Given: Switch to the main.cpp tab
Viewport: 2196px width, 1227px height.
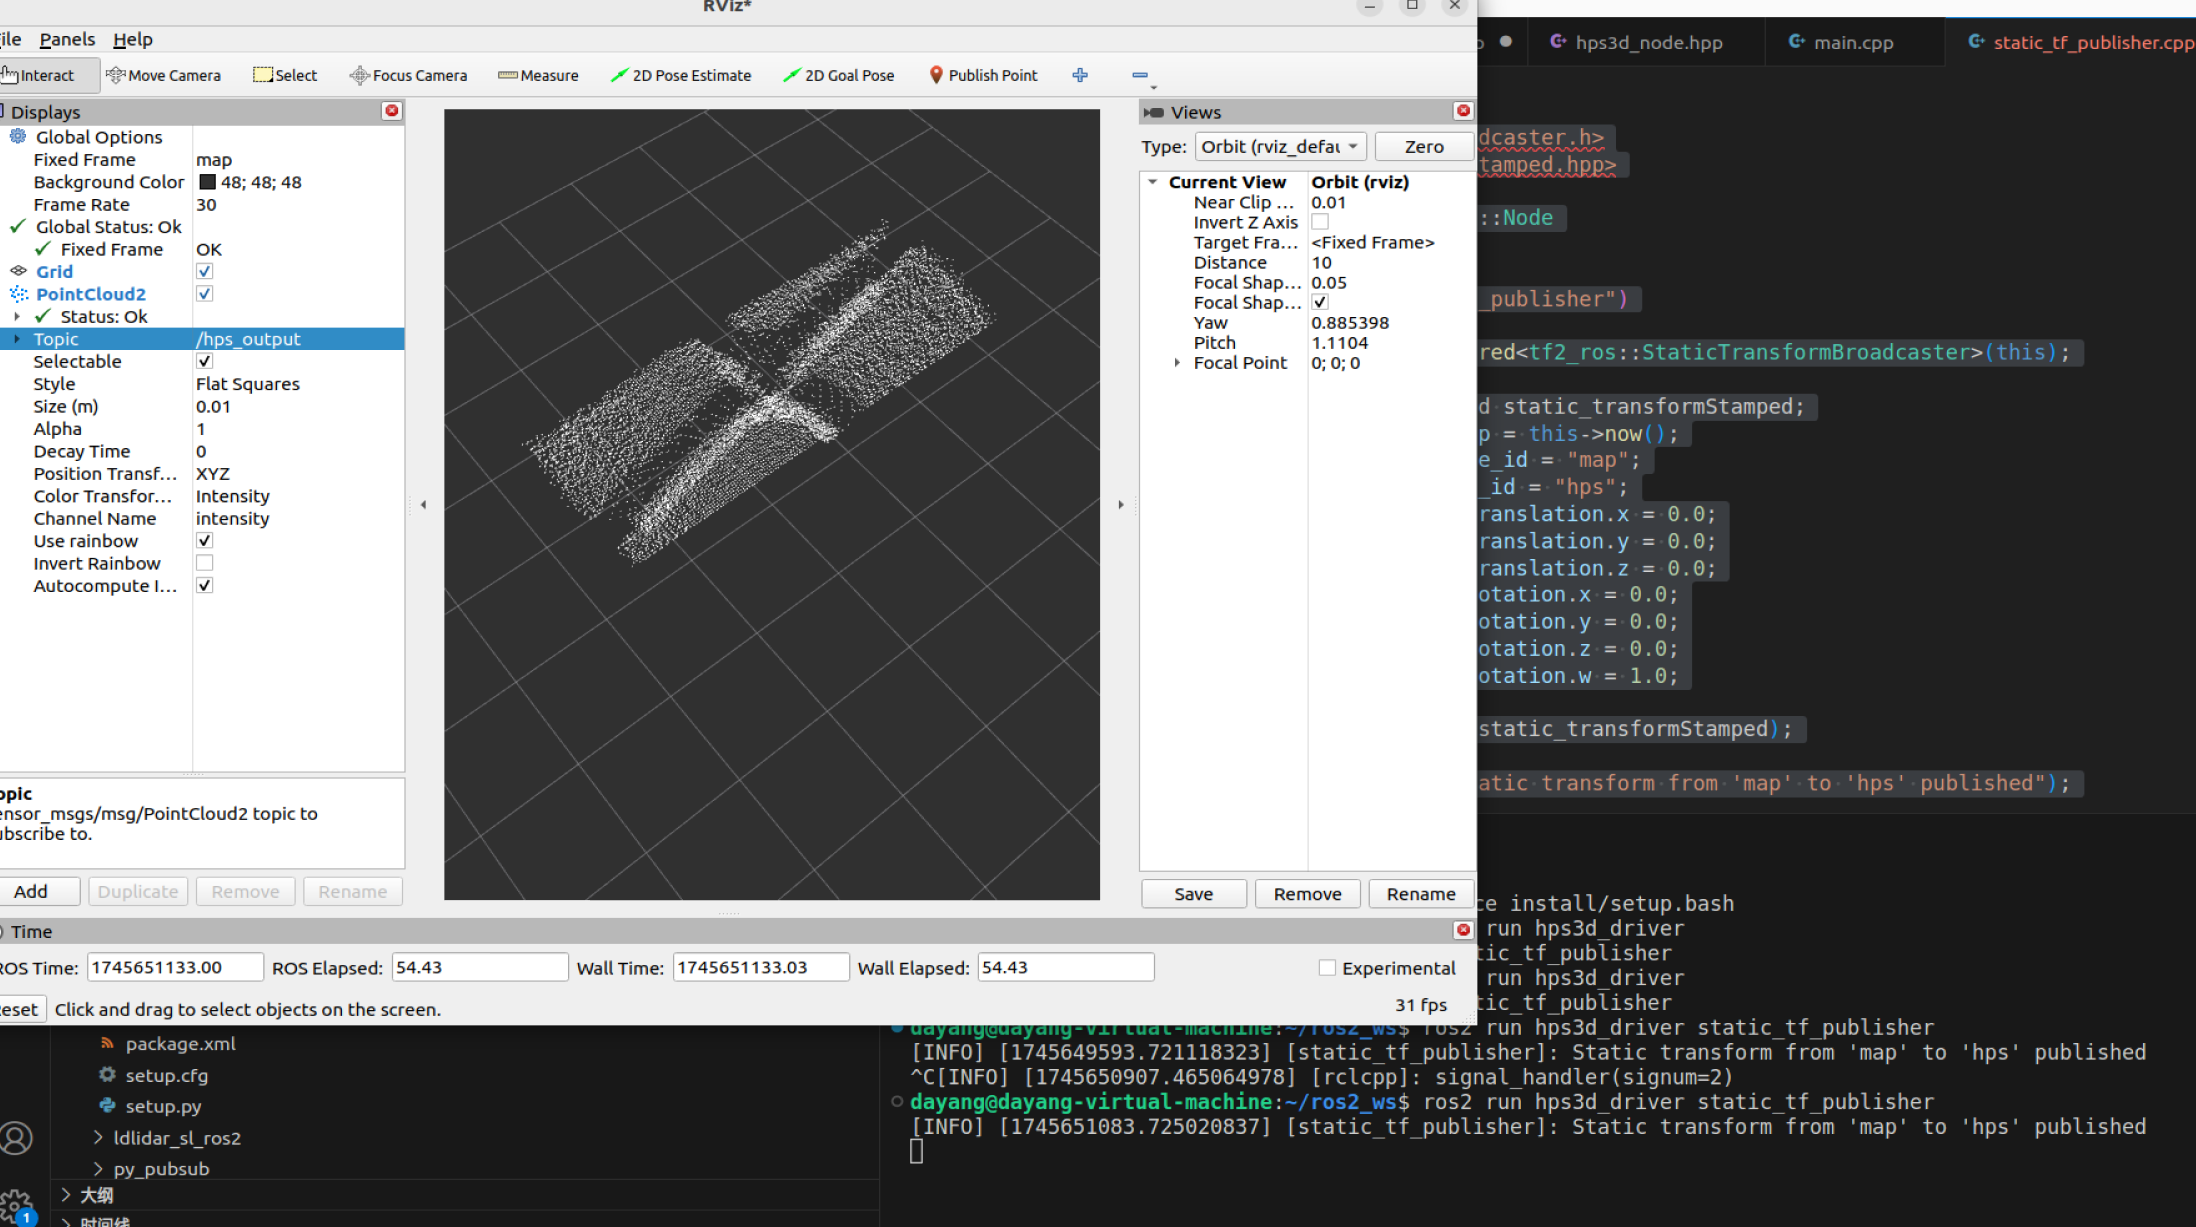Looking at the screenshot, I should coord(1841,42).
